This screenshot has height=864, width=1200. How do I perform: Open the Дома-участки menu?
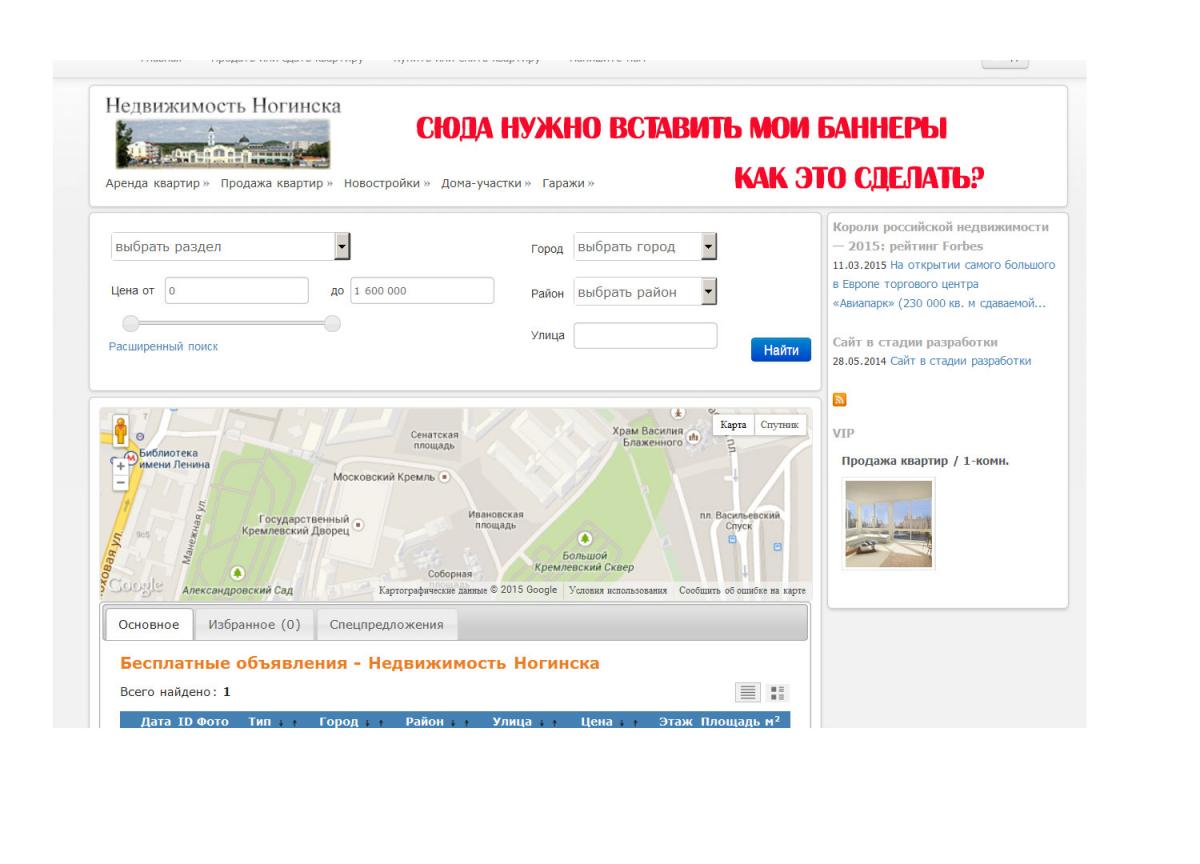pos(487,183)
